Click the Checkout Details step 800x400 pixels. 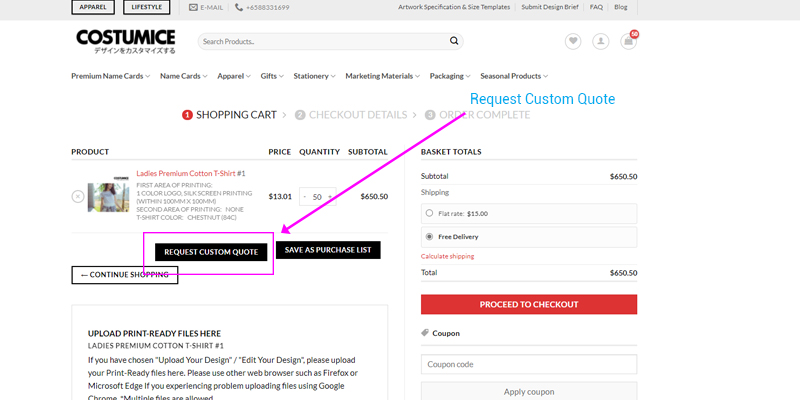351,115
